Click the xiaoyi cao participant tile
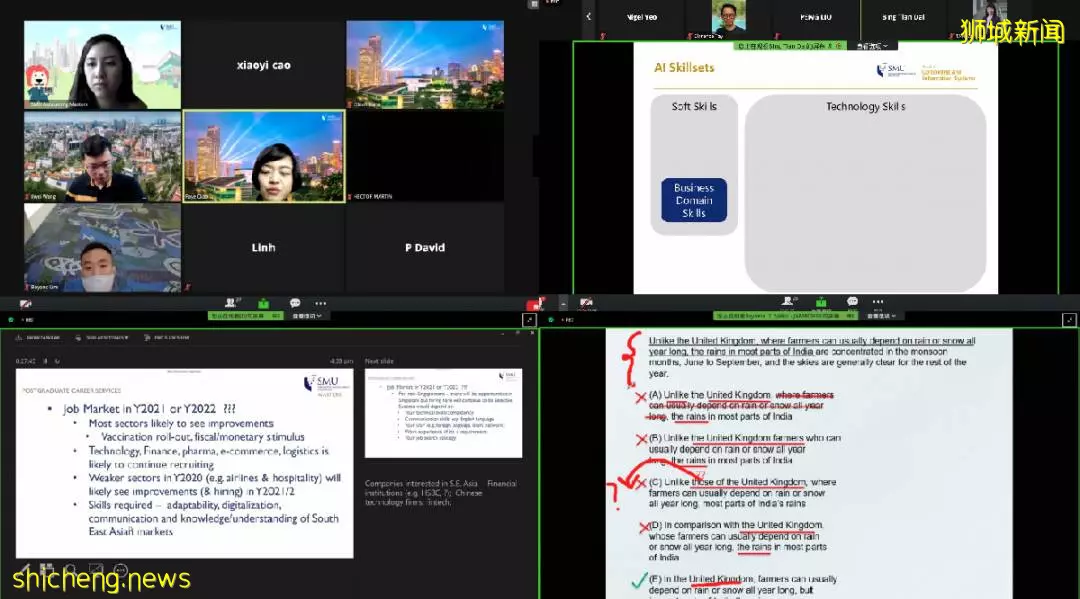Image resolution: width=1080 pixels, height=599 pixels. (x=263, y=65)
